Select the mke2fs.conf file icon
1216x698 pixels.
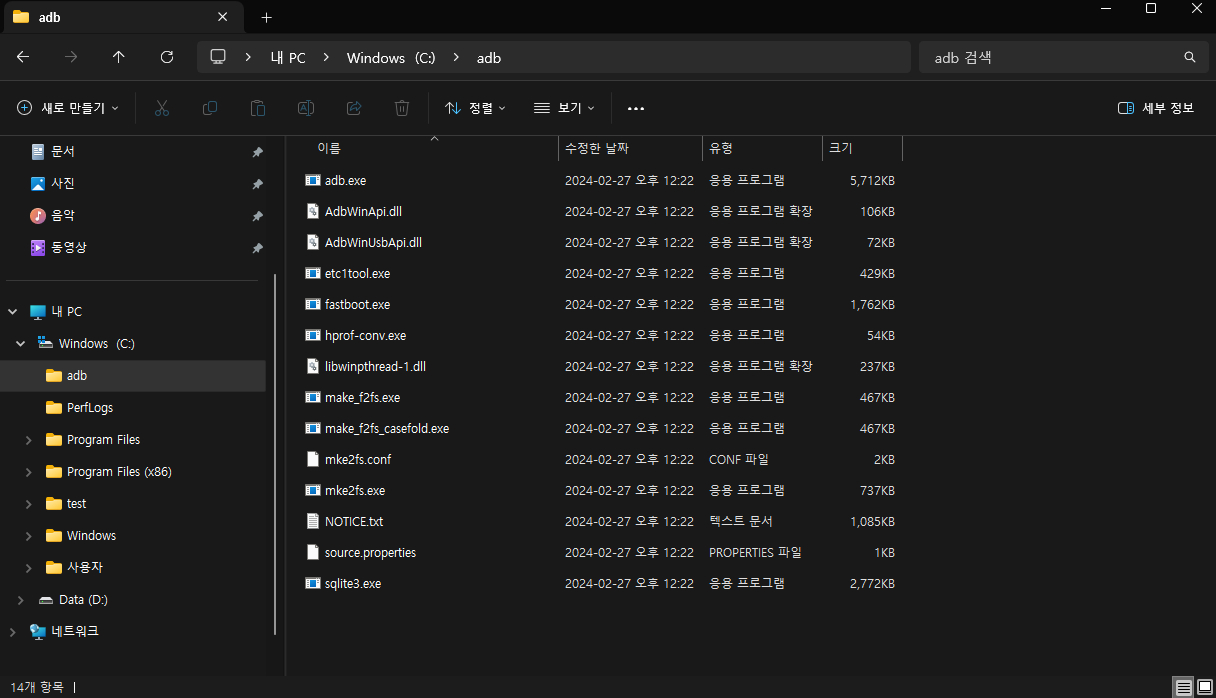[x=313, y=460]
